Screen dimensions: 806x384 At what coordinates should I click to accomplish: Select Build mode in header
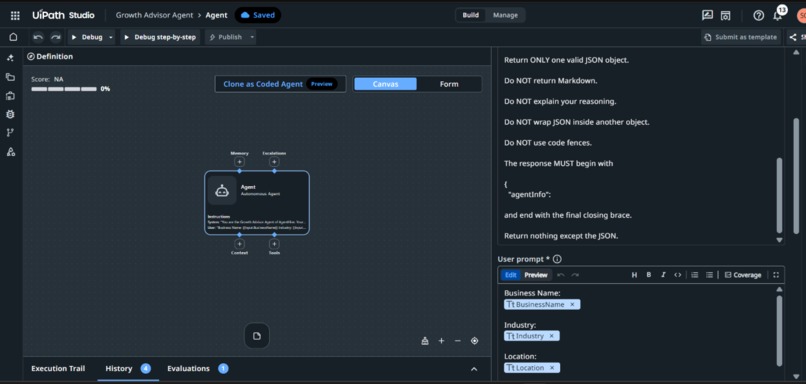click(470, 15)
